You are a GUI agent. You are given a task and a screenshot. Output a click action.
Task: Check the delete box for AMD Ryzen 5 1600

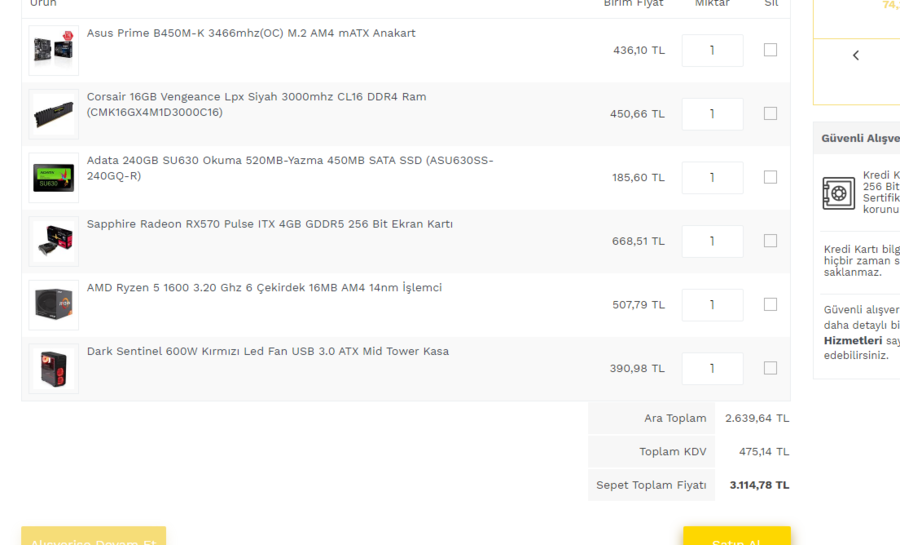(770, 305)
